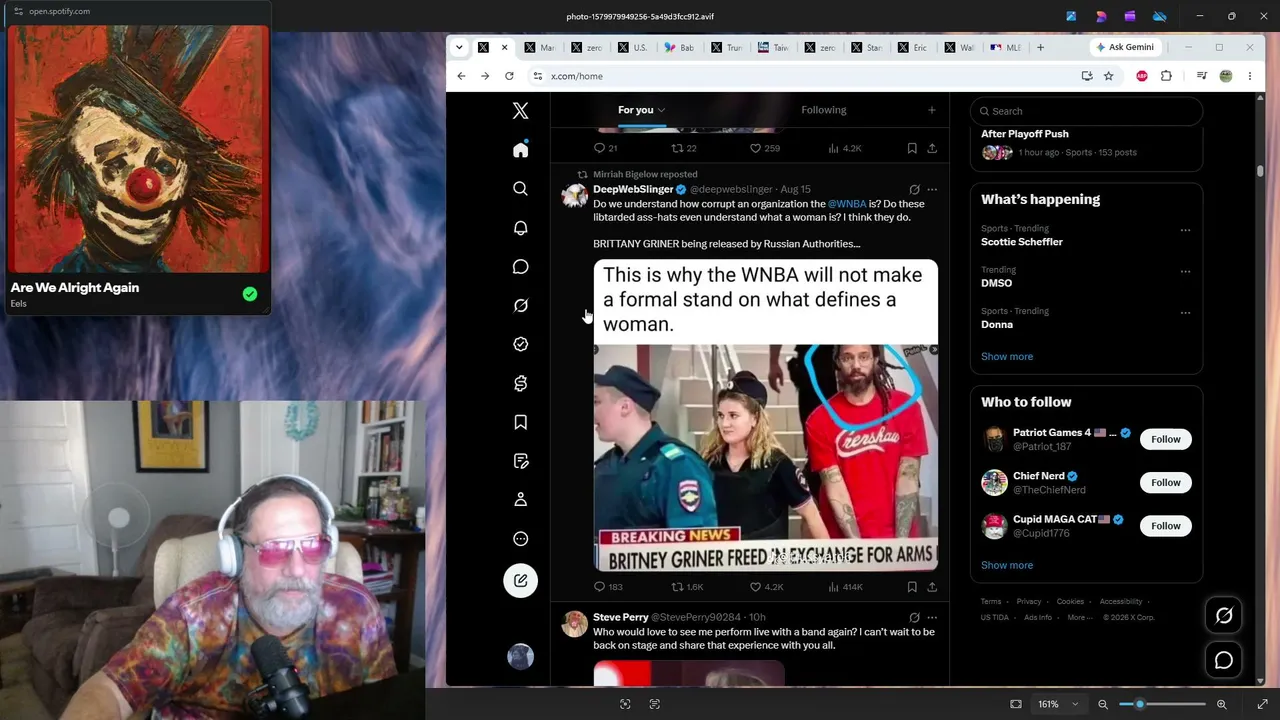The height and width of the screenshot is (720, 1280).
Task: Bookmark this page with the star icon
Action: pyautogui.click(x=1108, y=76)
